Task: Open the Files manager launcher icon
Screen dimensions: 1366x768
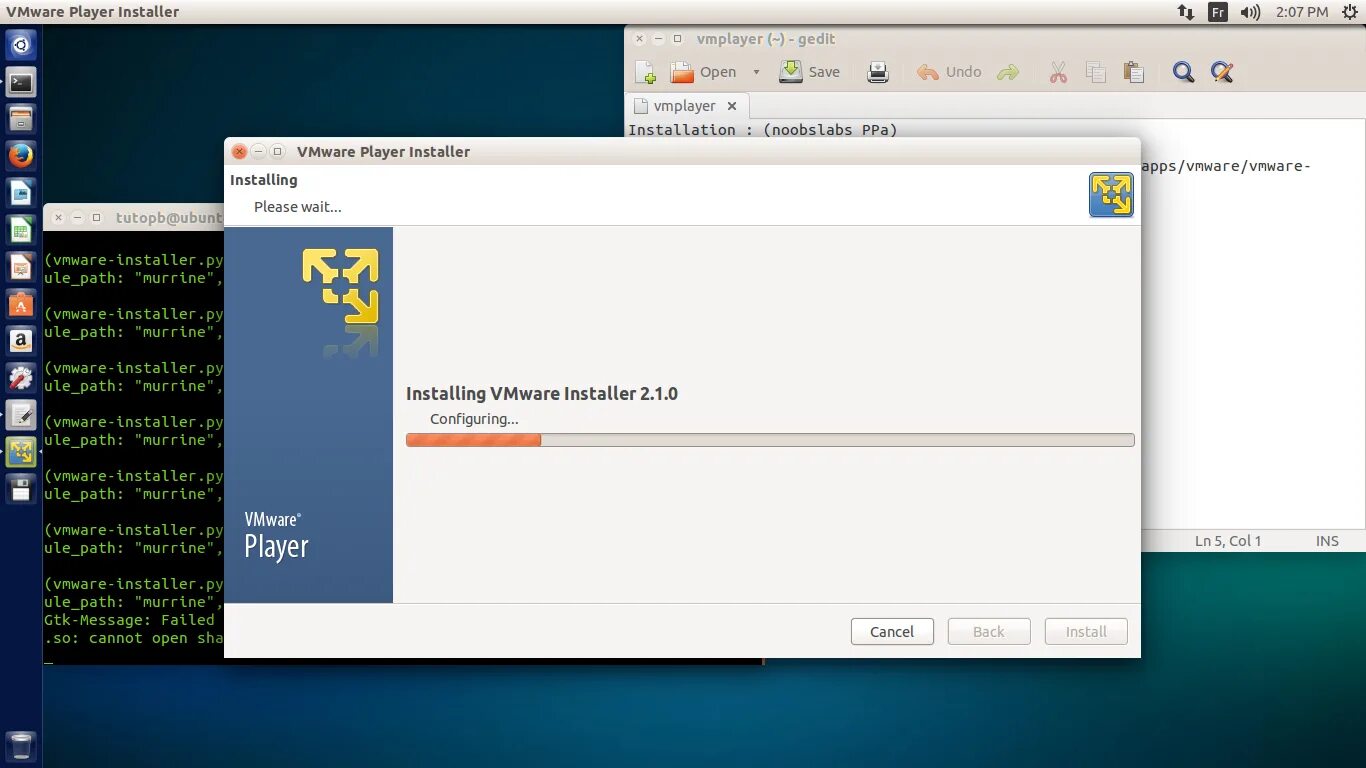Action: pyautogui.click(x=21, y=119)
